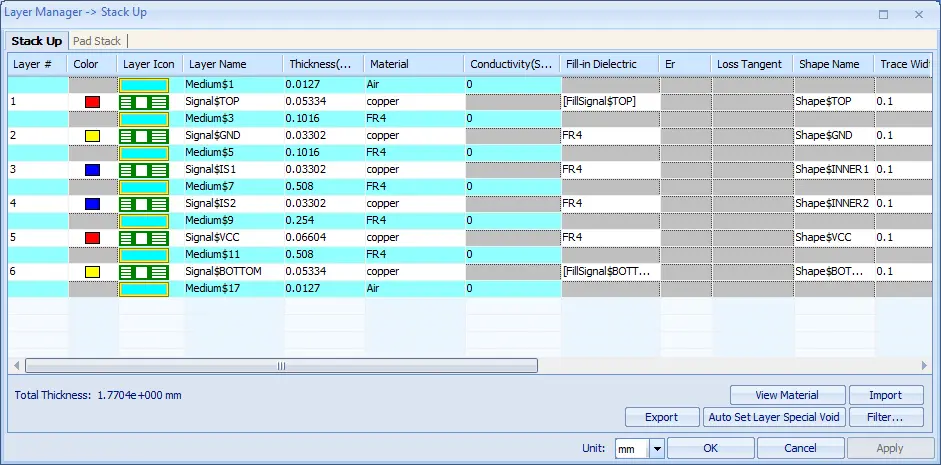Select the Medium$1 dielectric layer icon

[x=144, y=85]
